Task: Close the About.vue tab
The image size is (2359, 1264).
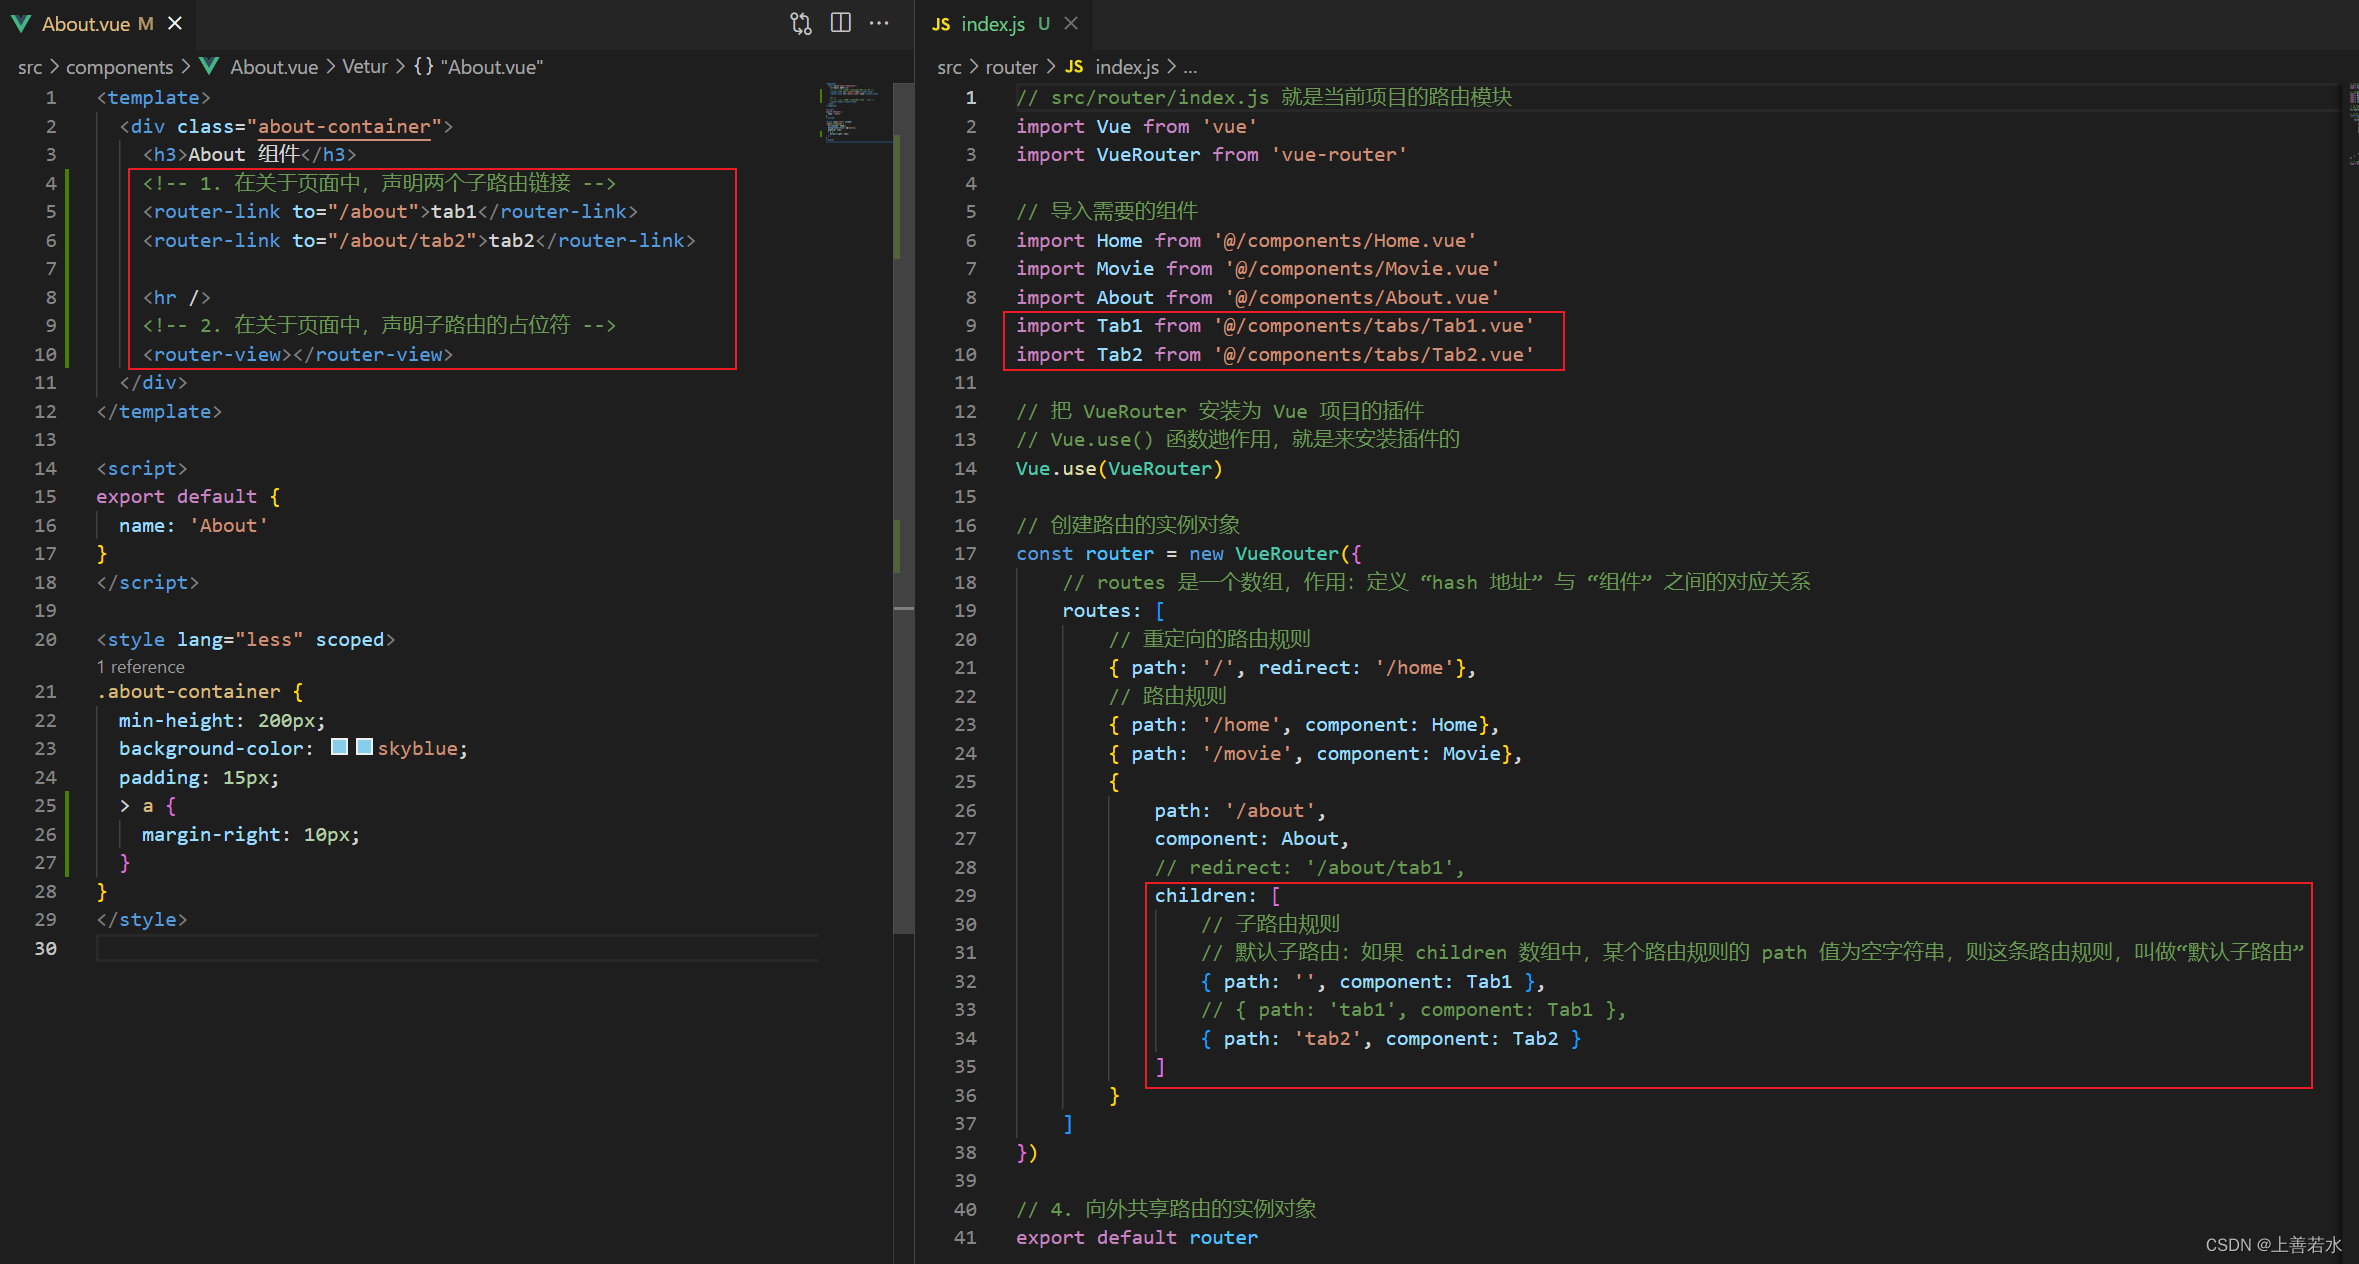Action: 175,23
